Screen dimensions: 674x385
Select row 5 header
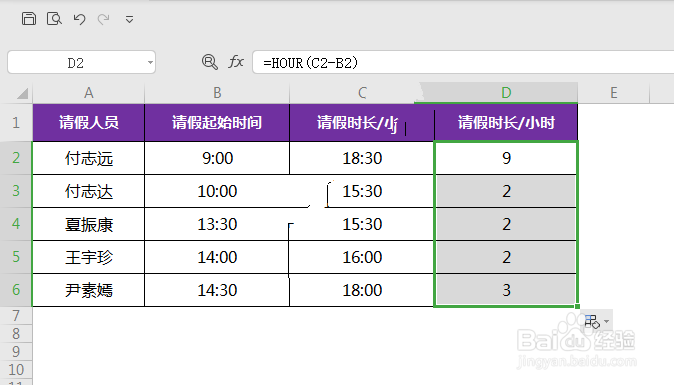pyautogui.click(x=16, y=257)
